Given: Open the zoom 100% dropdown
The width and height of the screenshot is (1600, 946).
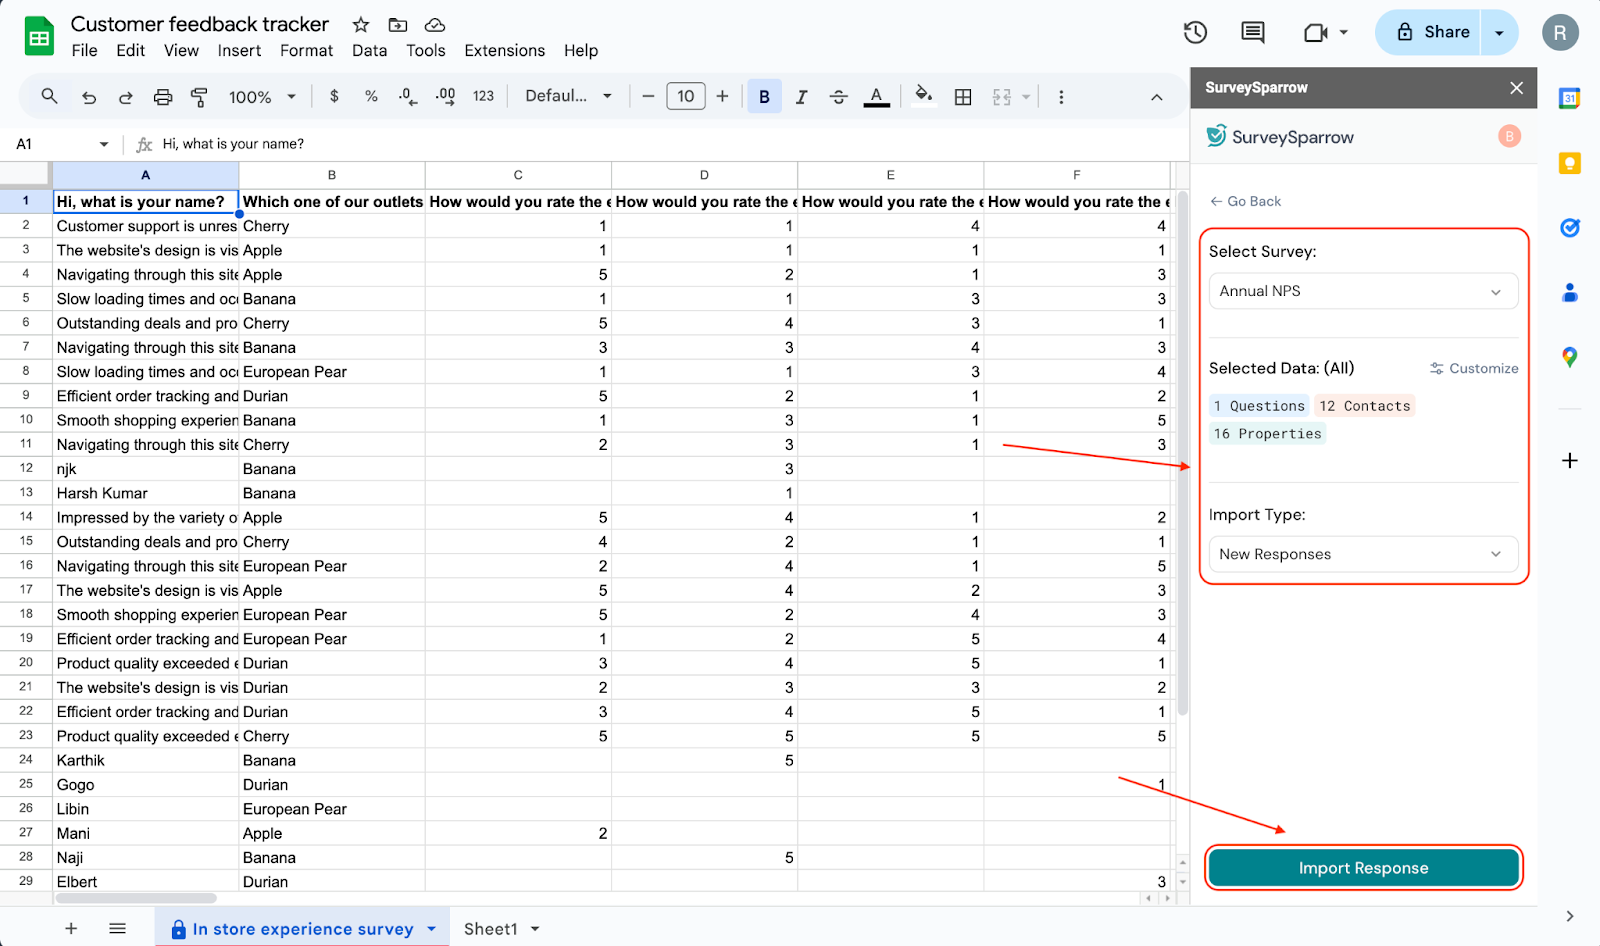Looking at the screenshot, I should 262,97.
